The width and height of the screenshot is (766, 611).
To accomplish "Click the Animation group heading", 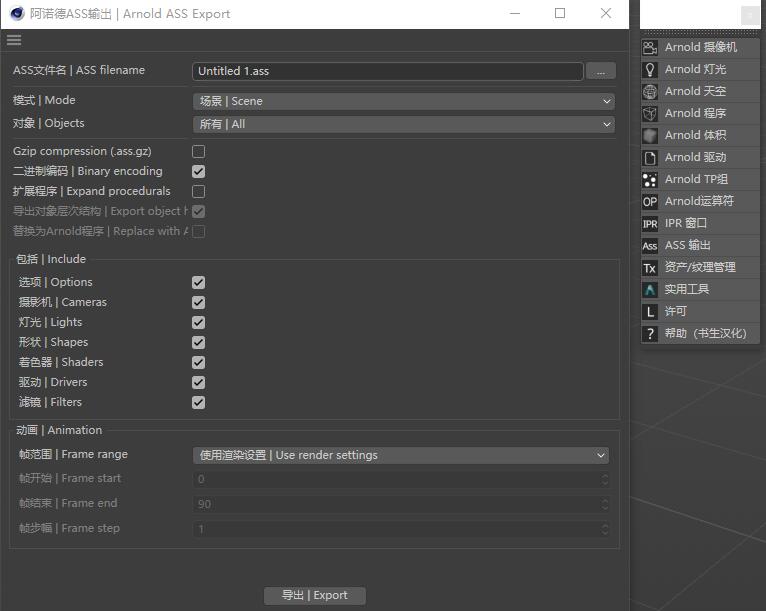I will click(x=59, y=430).
